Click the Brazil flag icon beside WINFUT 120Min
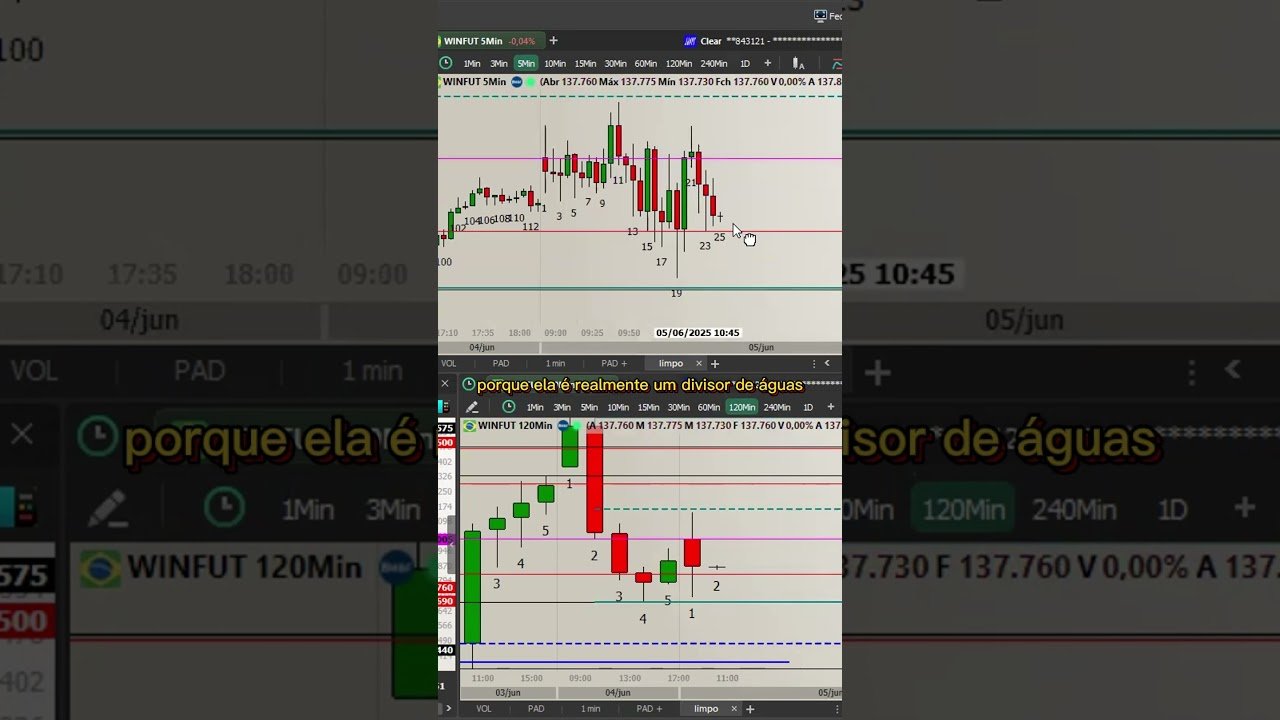 point(469,425)
